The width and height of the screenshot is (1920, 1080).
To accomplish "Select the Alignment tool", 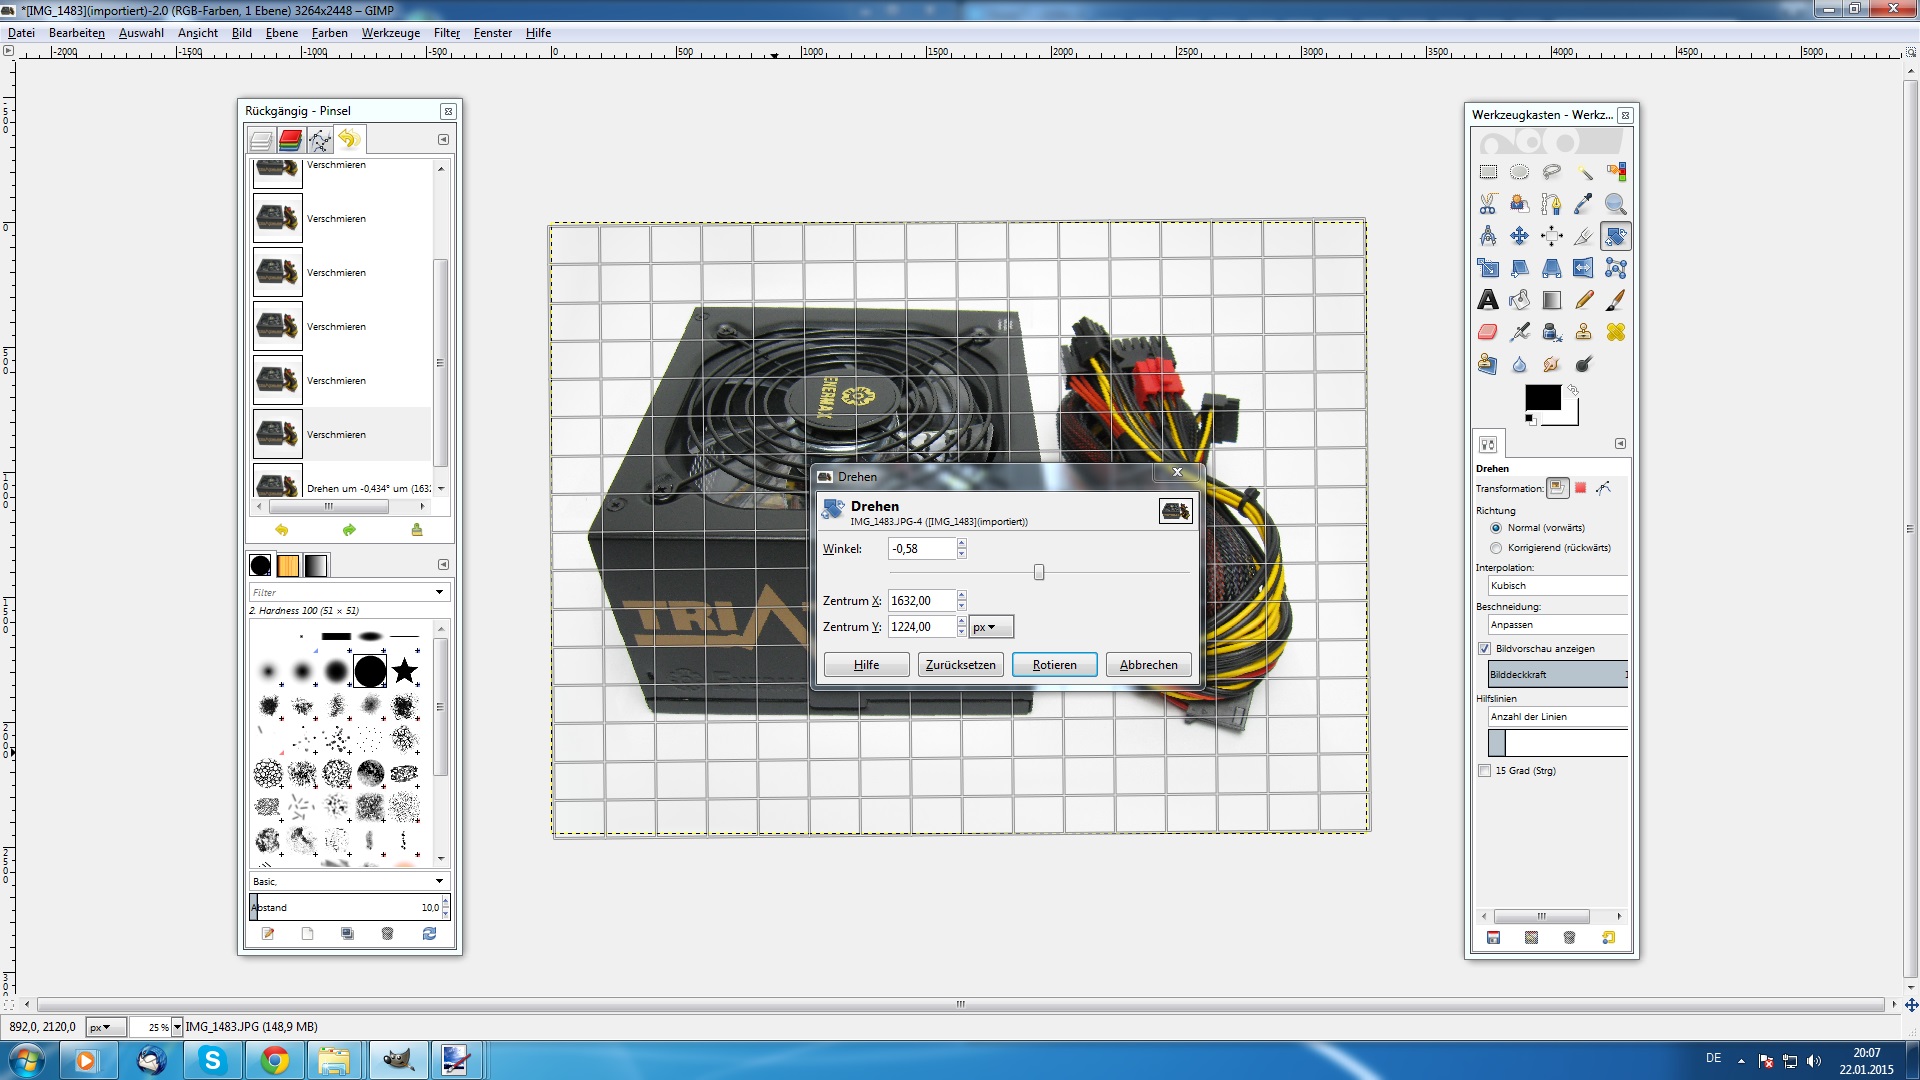I will [1552, 236].
